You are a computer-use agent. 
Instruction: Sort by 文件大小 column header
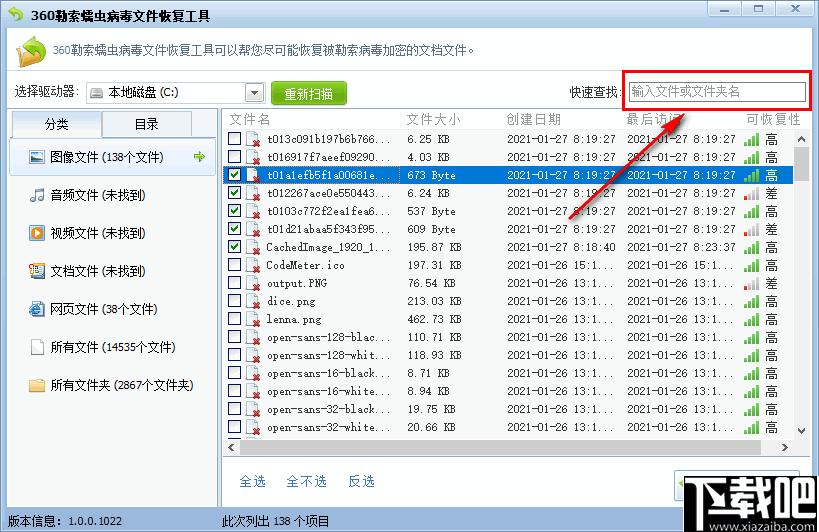click(434, 120)
